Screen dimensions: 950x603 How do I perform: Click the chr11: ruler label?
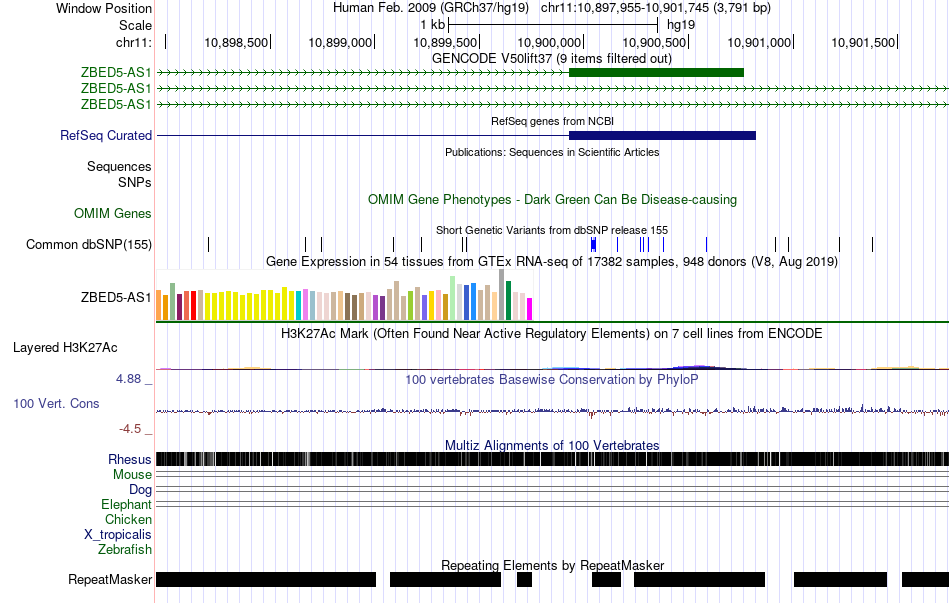pos(133,42)
